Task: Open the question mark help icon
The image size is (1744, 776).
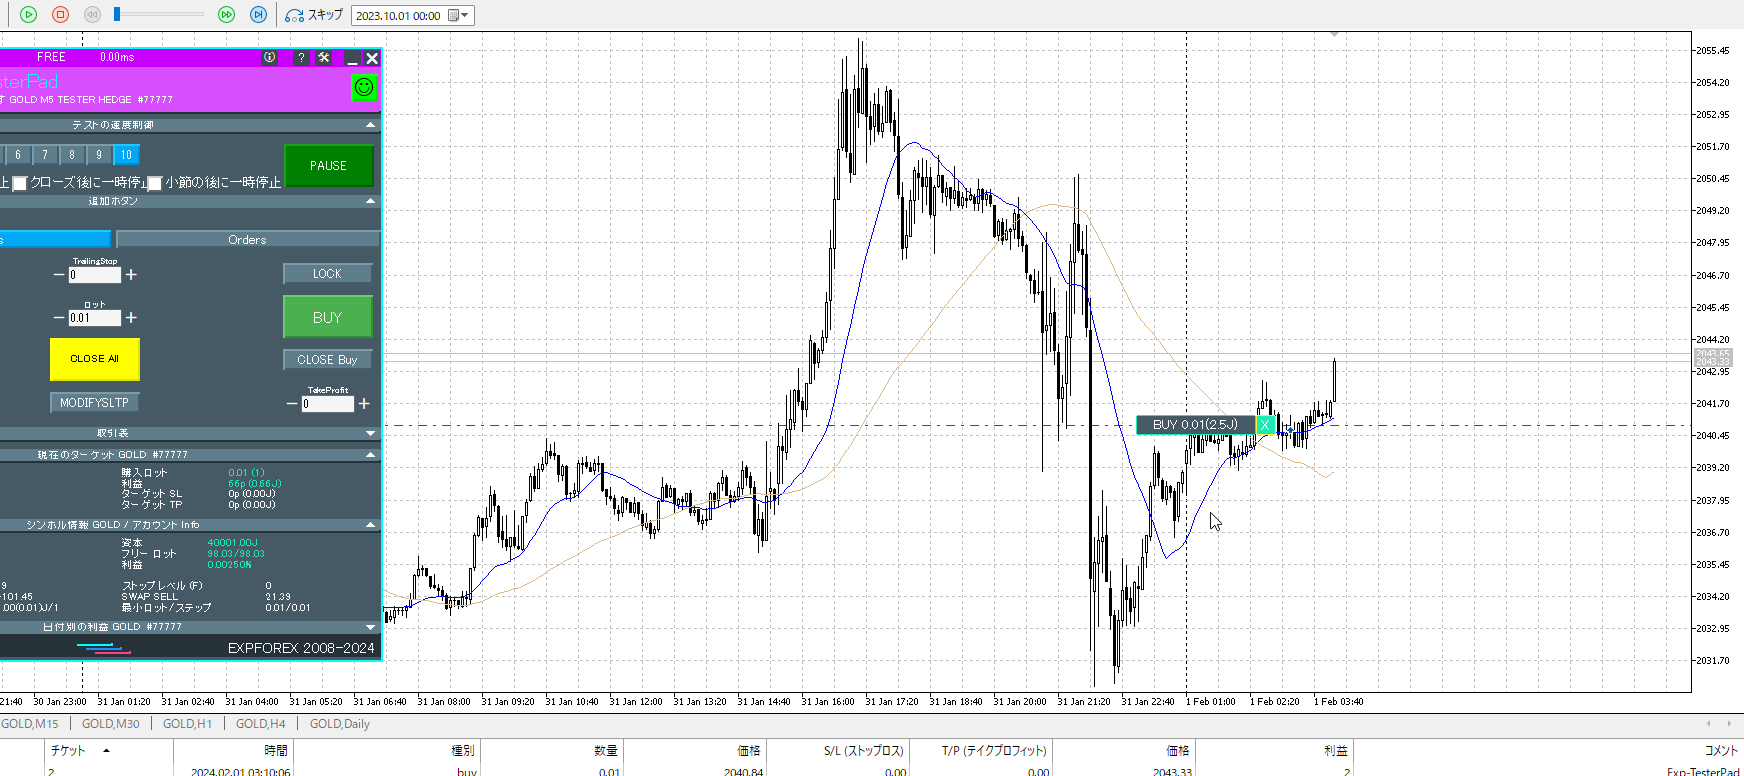Action: [x=301, y=58]
